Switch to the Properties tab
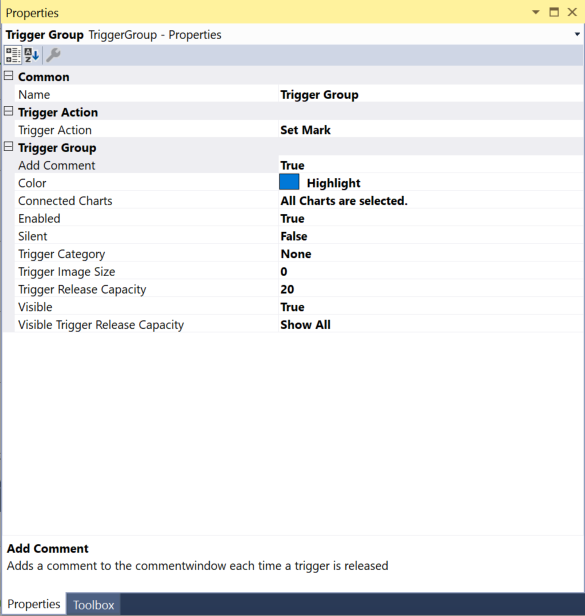The width and height of the screenshot is (585, 616). (34, 604)
